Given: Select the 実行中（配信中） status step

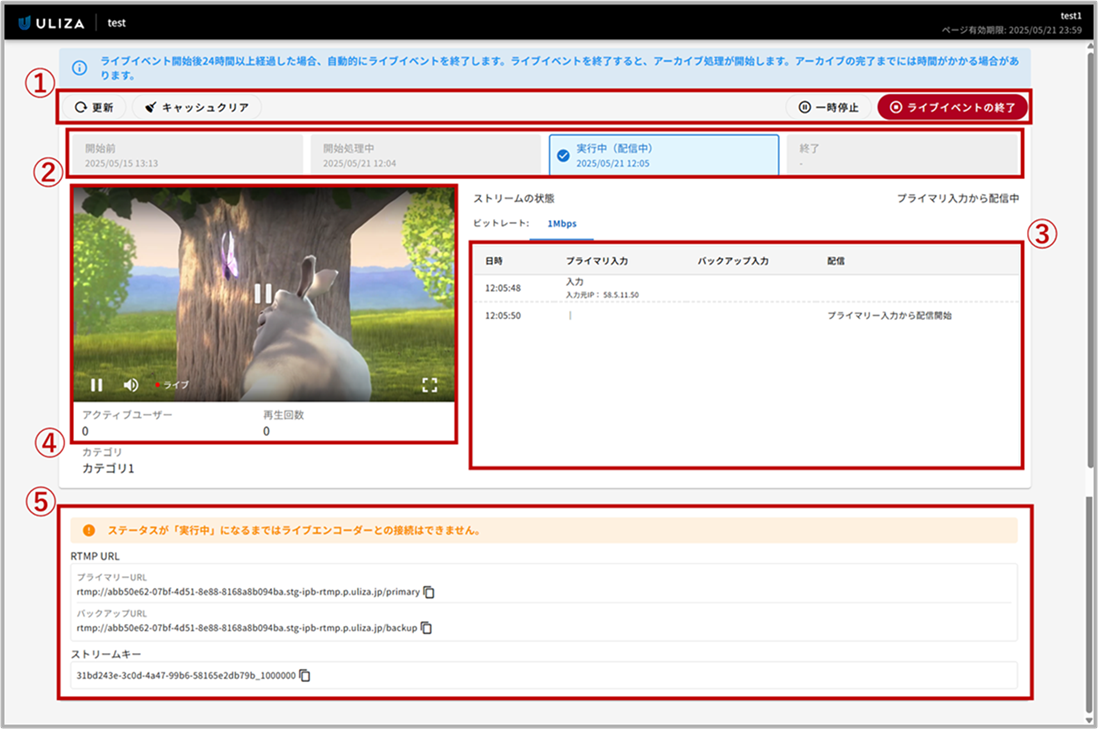Looking at the screenshot, I should click(x=664, y=155).
